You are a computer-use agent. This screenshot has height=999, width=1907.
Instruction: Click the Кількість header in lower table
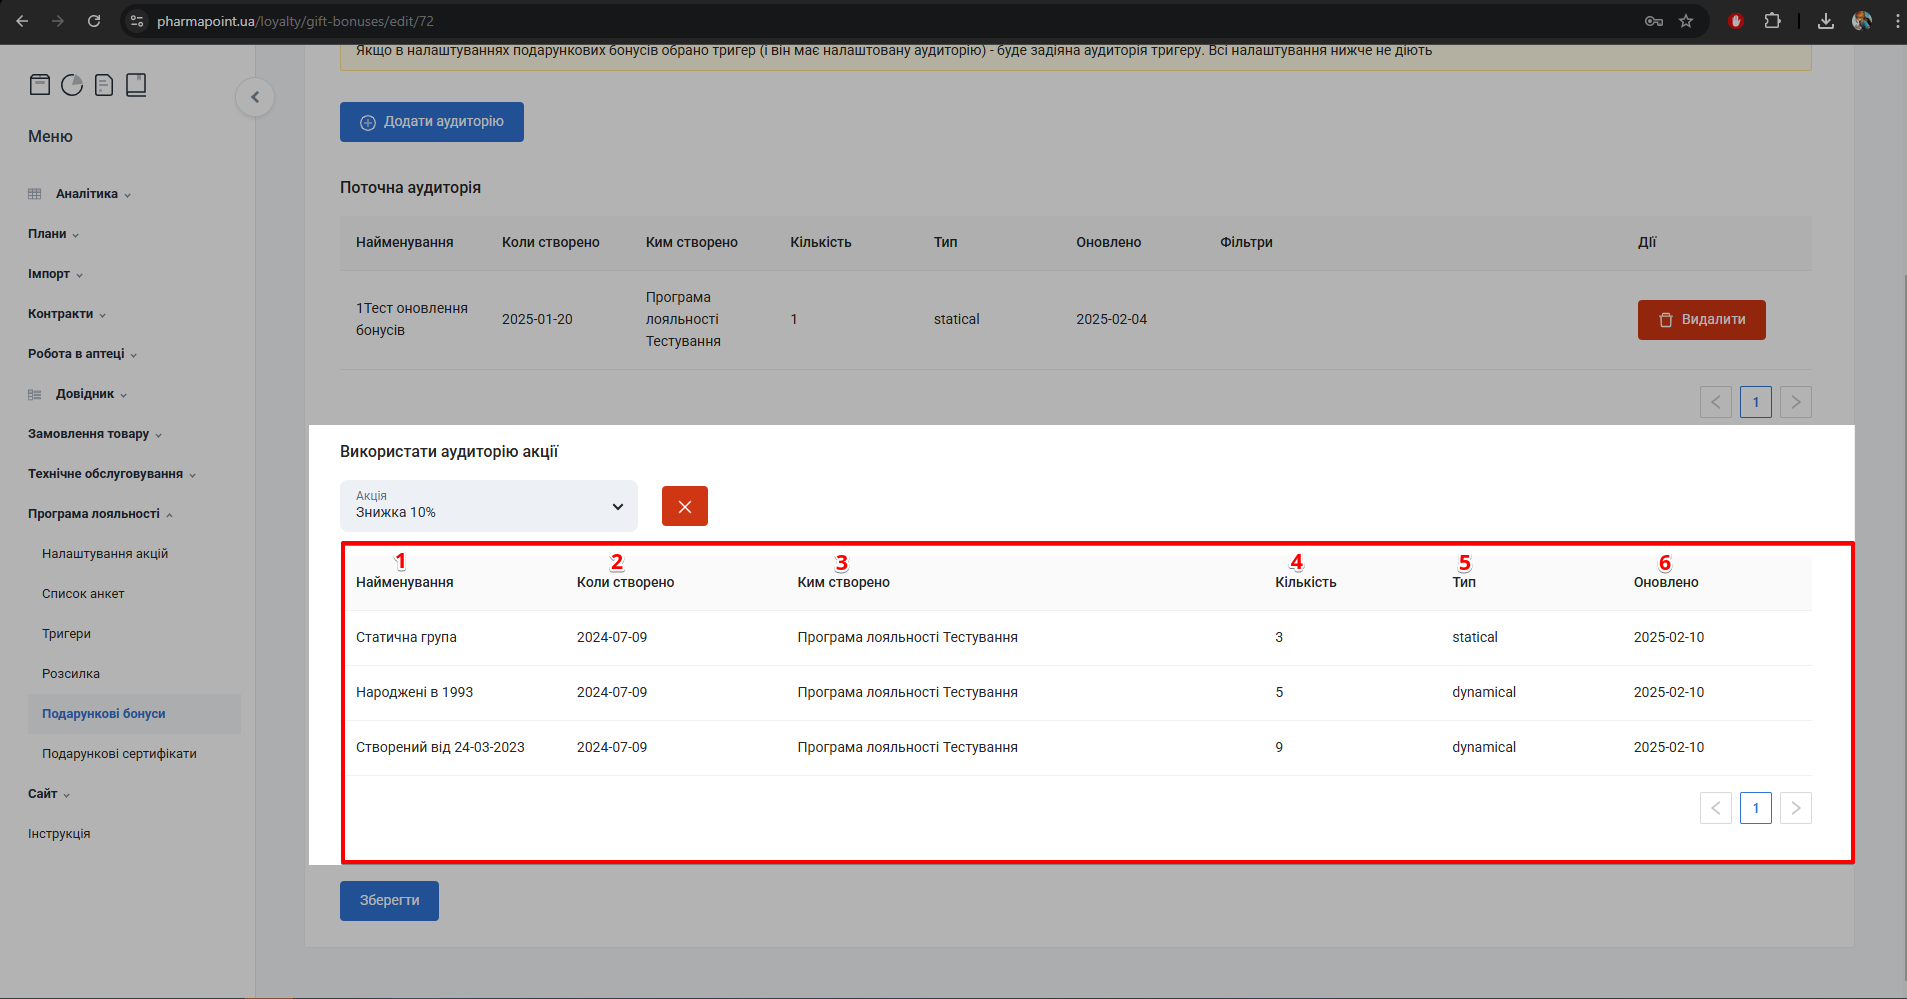tap(1305, 582)
